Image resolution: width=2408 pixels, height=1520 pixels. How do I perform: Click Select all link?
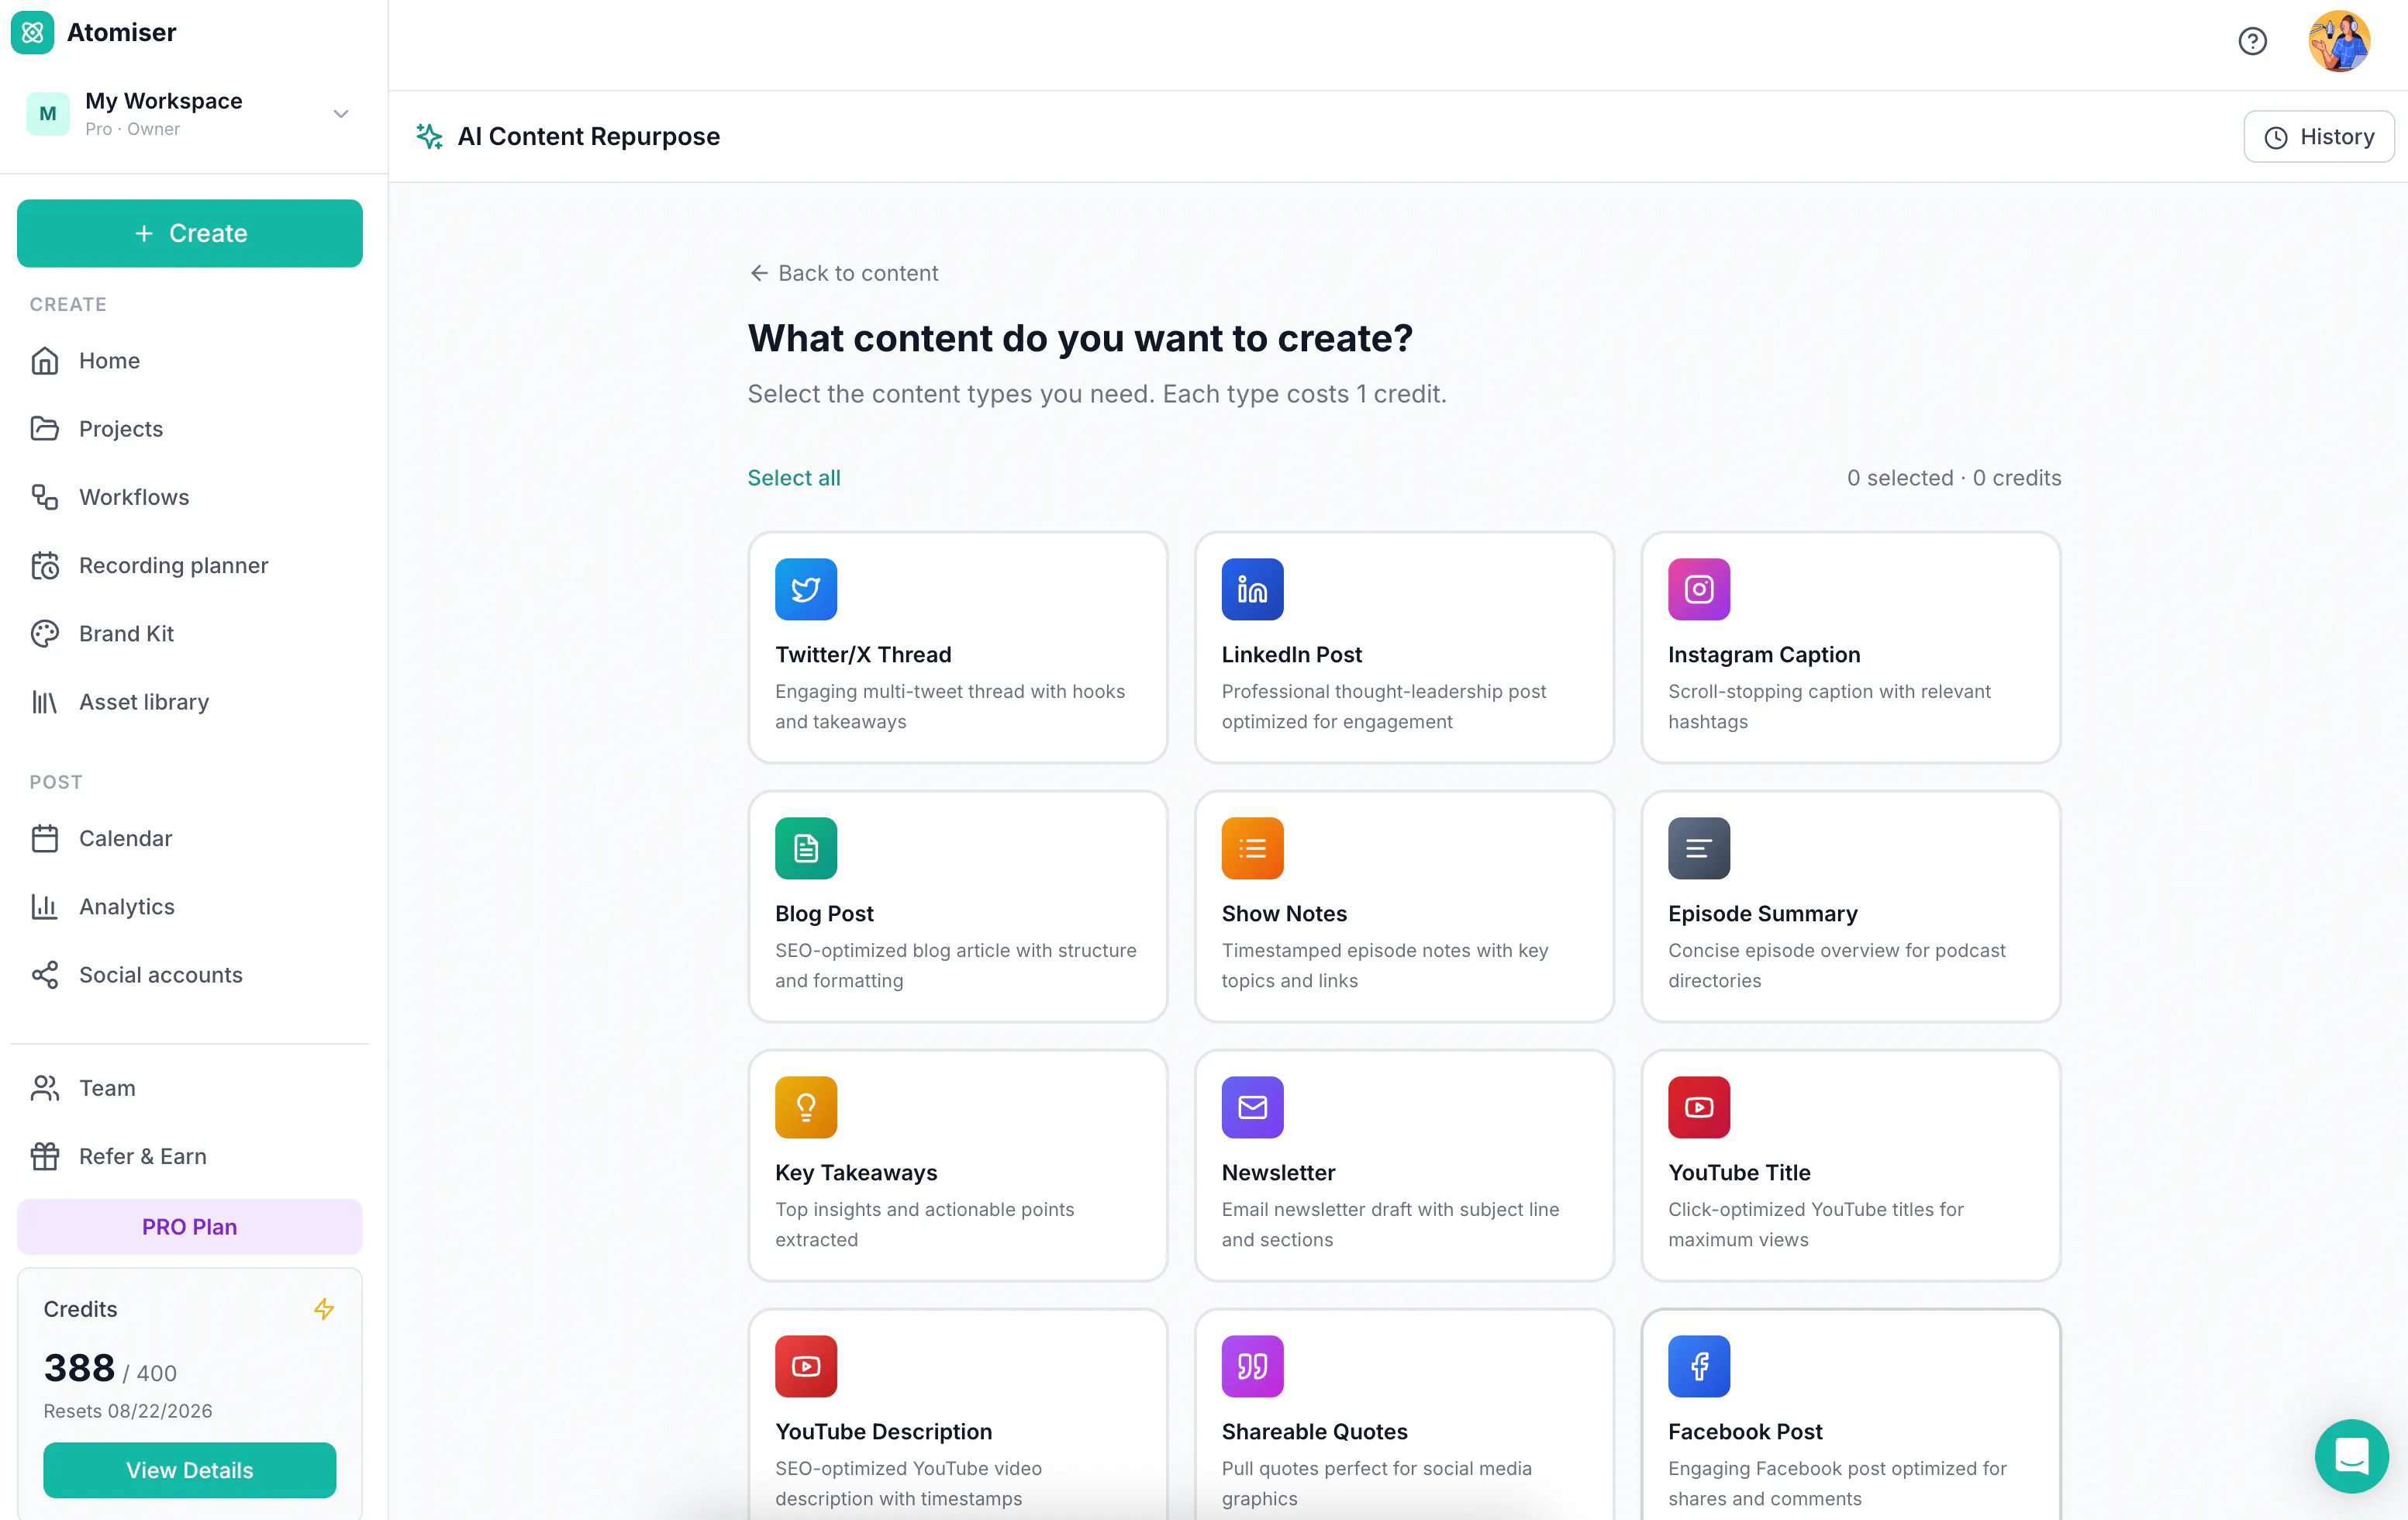coord(794,478)
